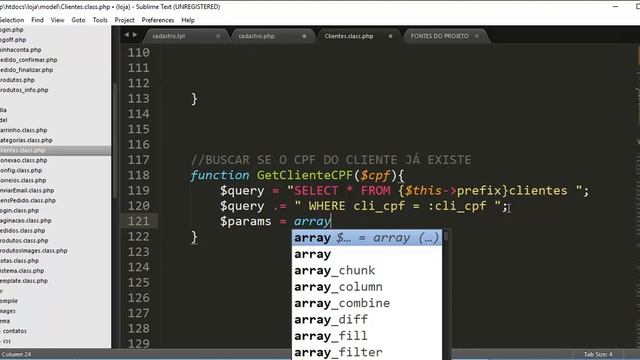
Task: Open login.class.php in the sidebar
Action: click(20, 210)
